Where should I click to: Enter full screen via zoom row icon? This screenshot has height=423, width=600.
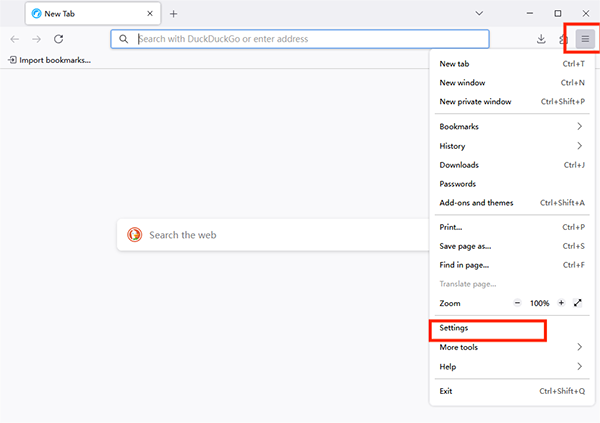(579, 302)
